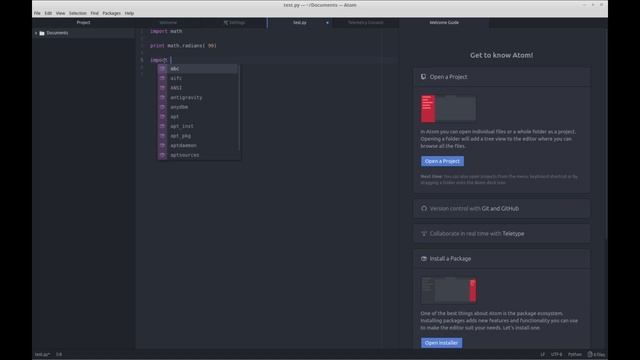Click the blue Open a Project button

(x=442, y=161)
